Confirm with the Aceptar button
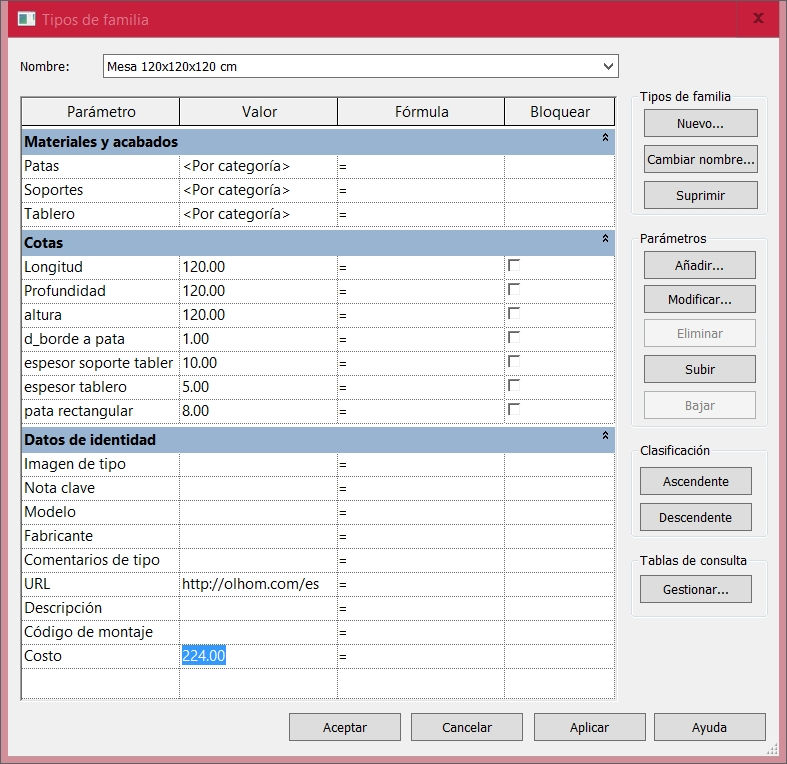The height and width of the screenshot is (764, 787). tap(345, 727)
